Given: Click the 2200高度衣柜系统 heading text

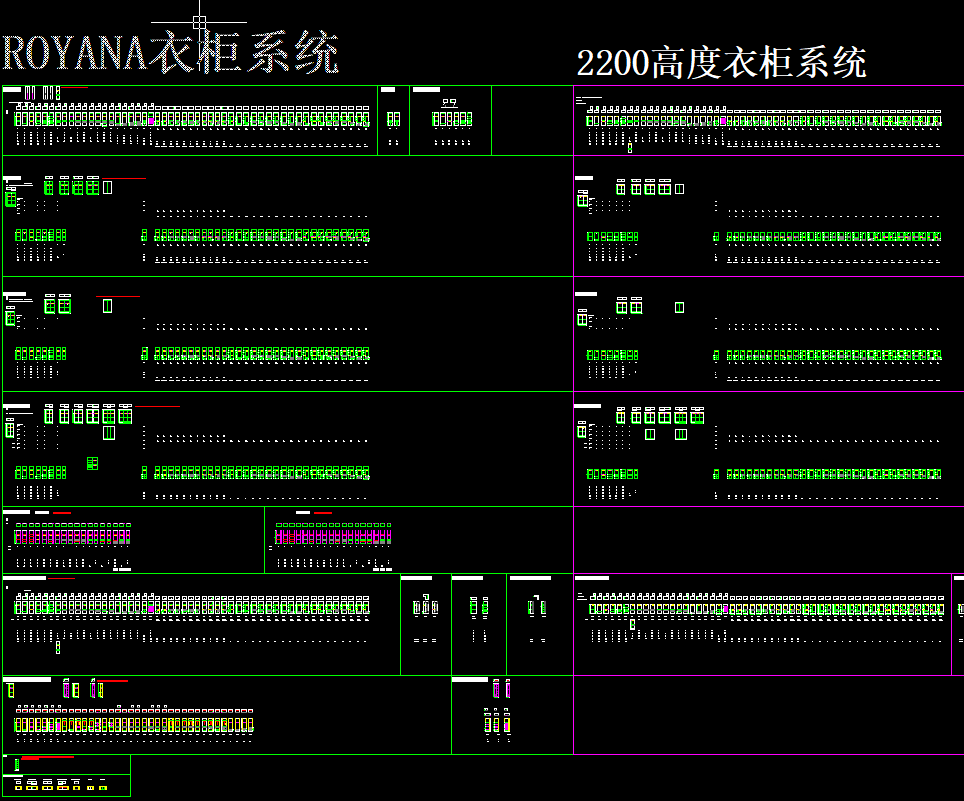Looking at the screenshot, I should 720,63.
